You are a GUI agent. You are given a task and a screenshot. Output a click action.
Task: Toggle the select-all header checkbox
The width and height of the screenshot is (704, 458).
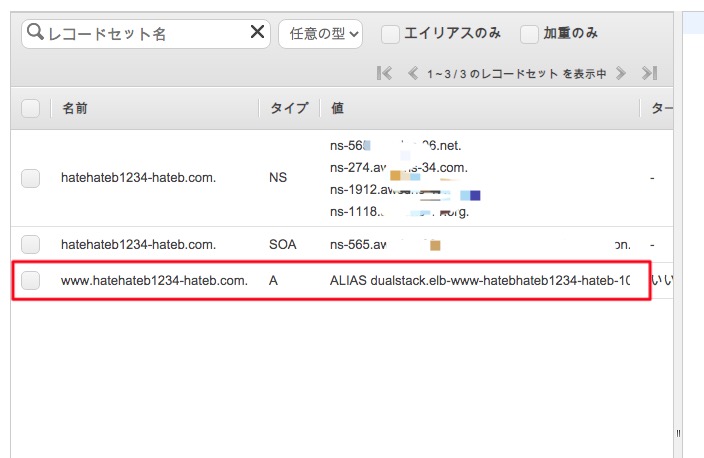pyautogui.click(x=31, y=108)
